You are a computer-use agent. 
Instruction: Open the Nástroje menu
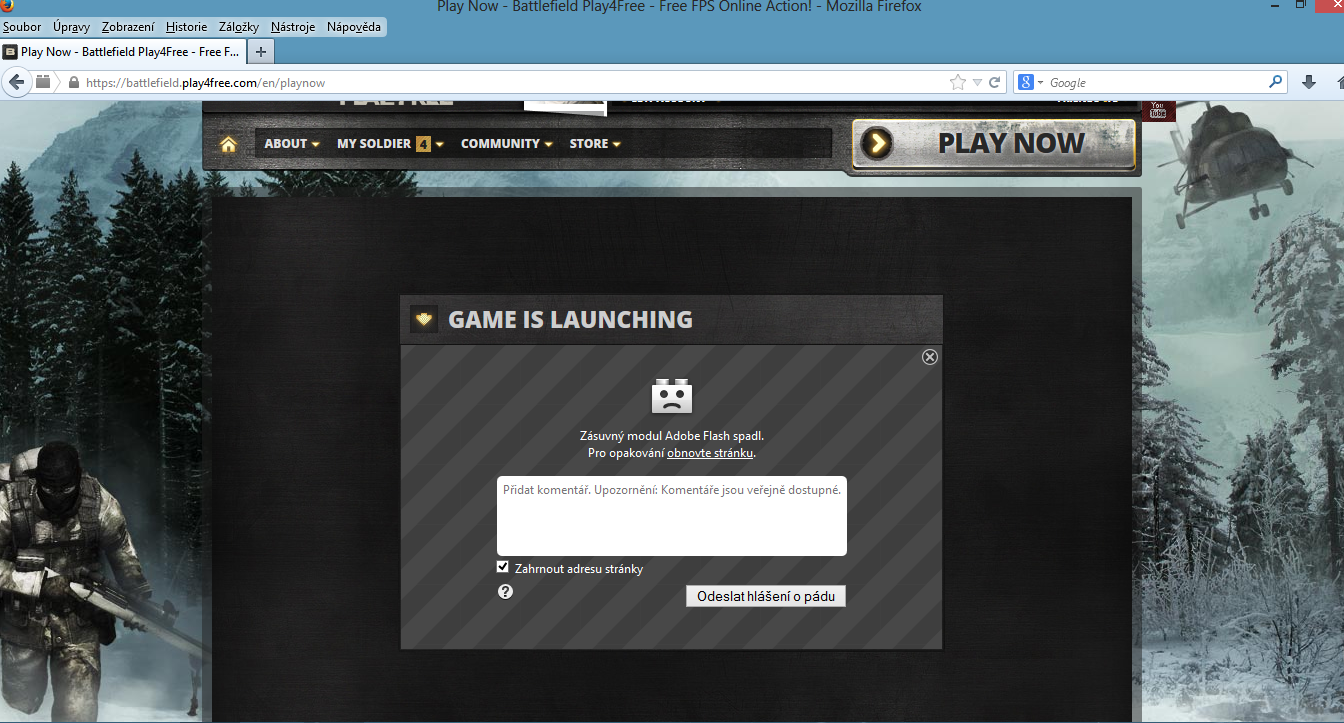295,27
